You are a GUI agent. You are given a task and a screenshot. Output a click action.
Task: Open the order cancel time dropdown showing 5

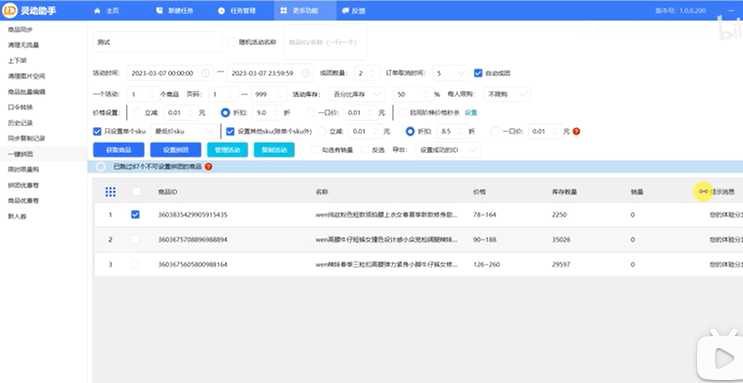pos(449,73)
